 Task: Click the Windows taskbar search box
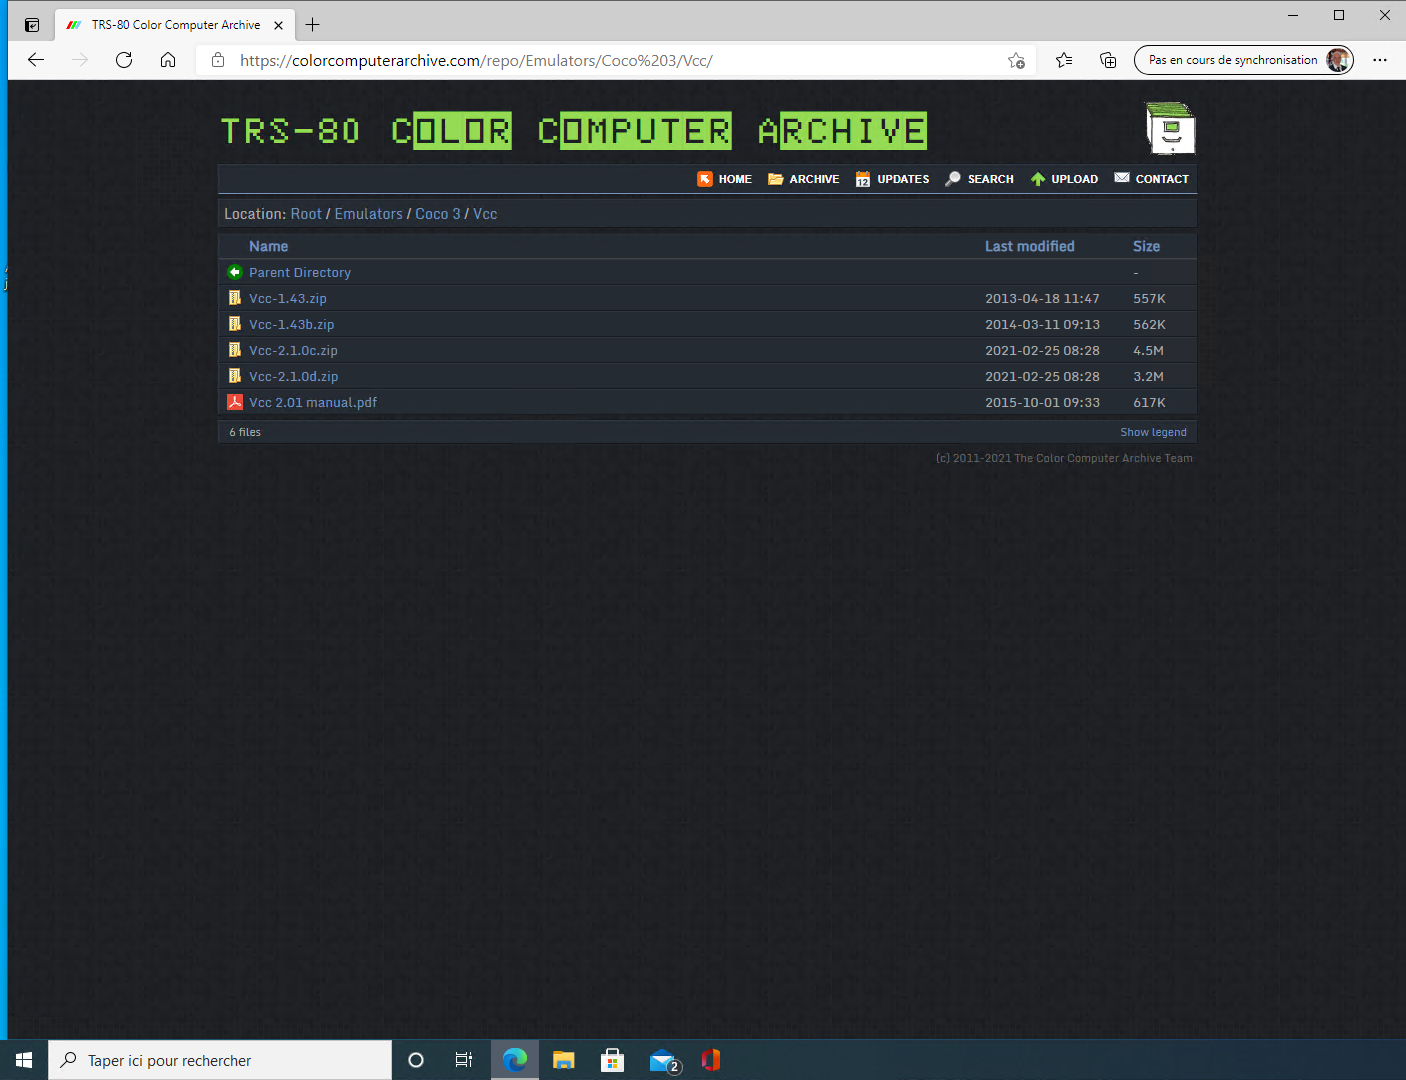point(220,1060)
